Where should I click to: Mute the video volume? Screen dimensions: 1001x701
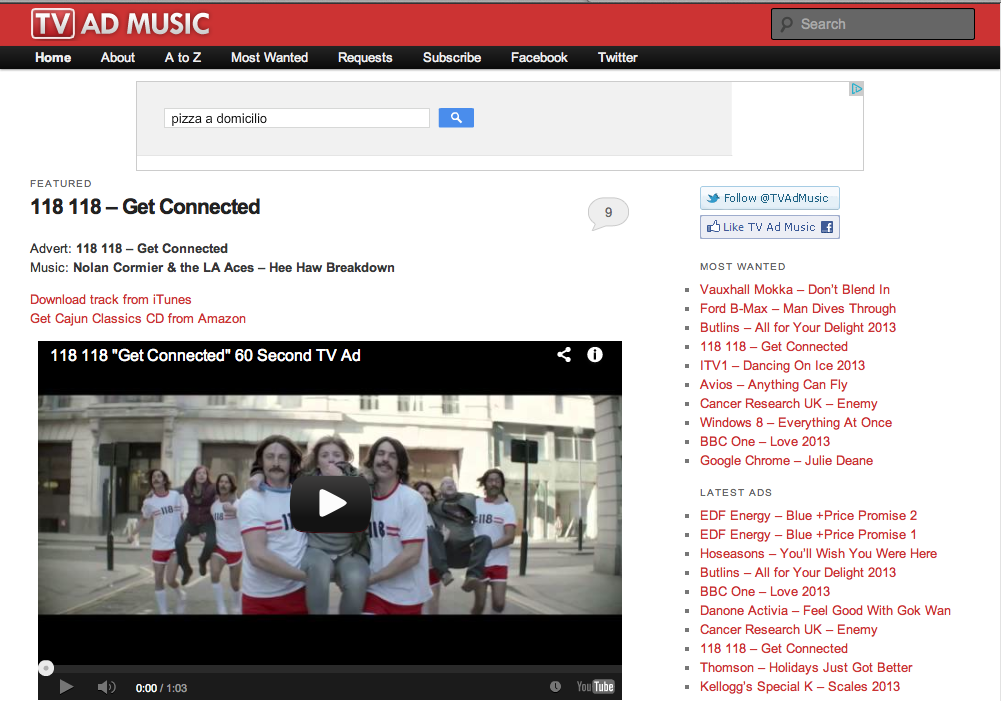[104, 687]
